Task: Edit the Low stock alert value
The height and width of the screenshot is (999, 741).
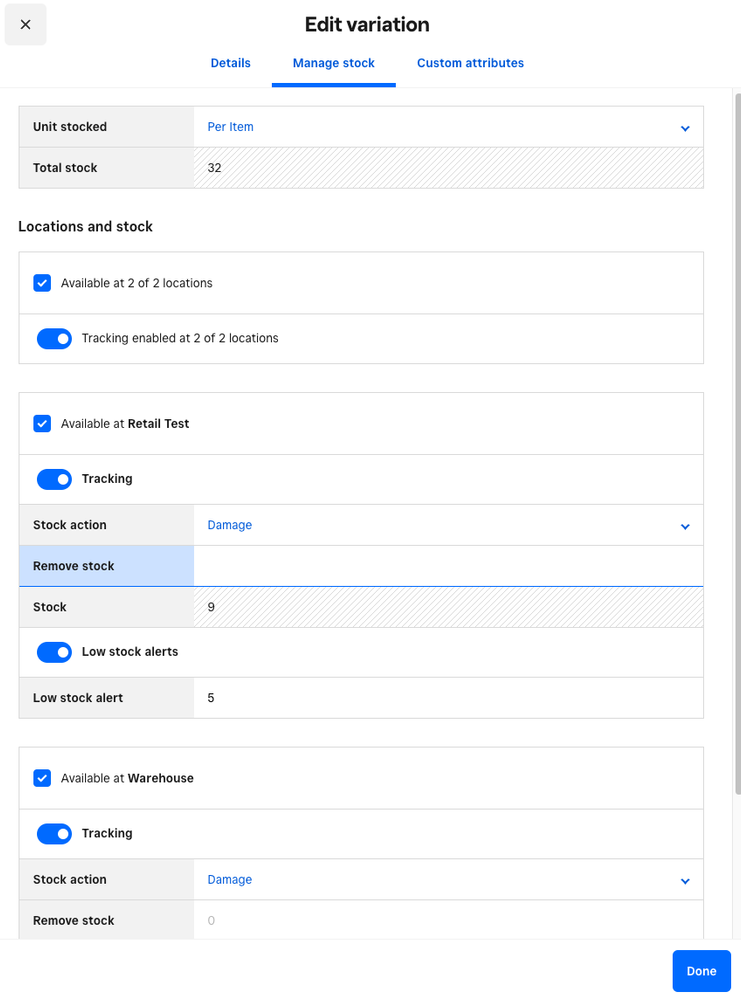Action: point(448,698)
